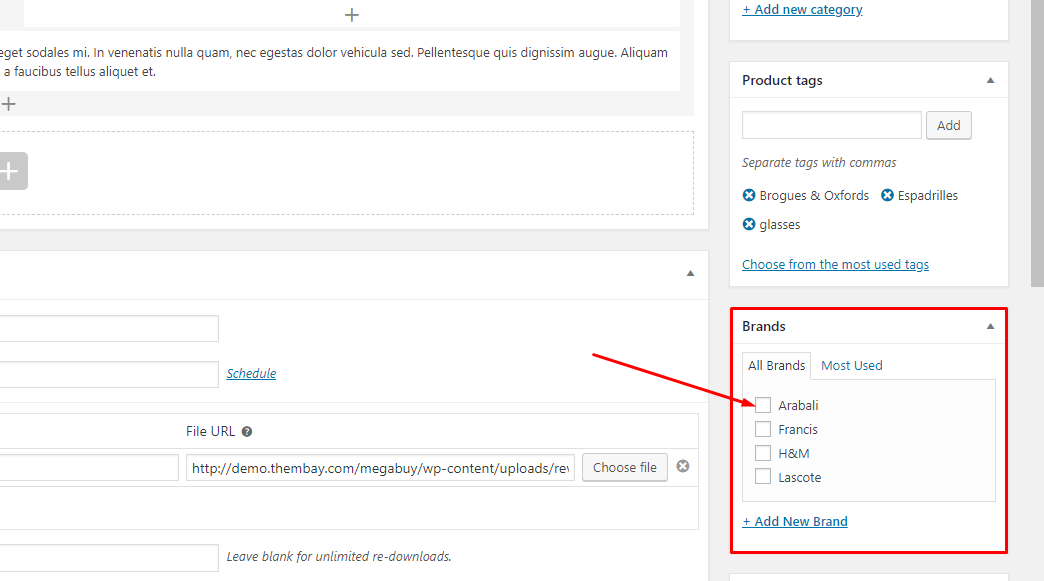Click the H&M brand label
Viewport: 1044px width, 581px height.
point(794,453)
